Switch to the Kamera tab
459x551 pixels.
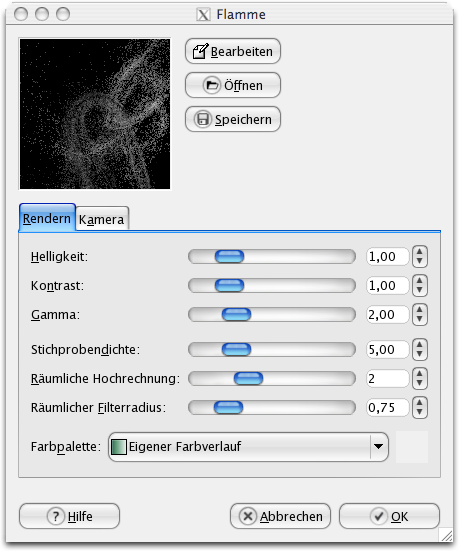[x=102, y=219]
